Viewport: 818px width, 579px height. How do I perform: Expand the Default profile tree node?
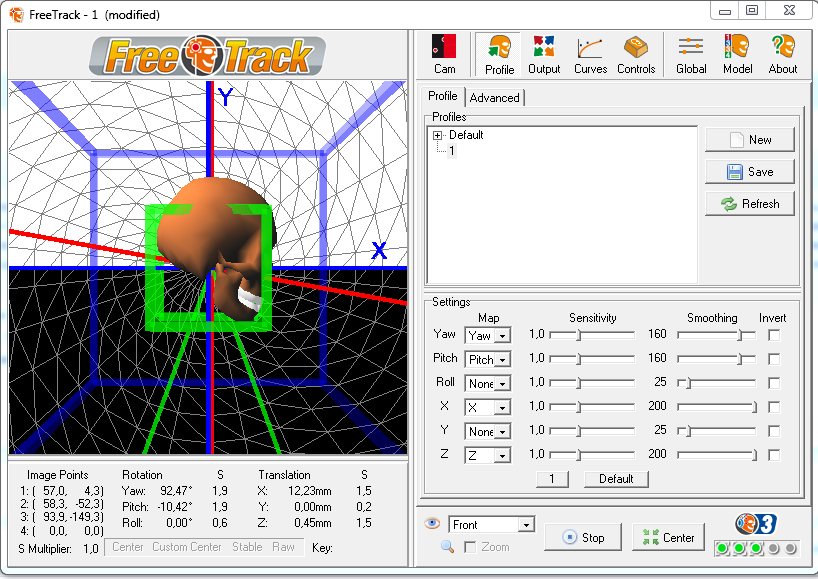coord(437,135)
